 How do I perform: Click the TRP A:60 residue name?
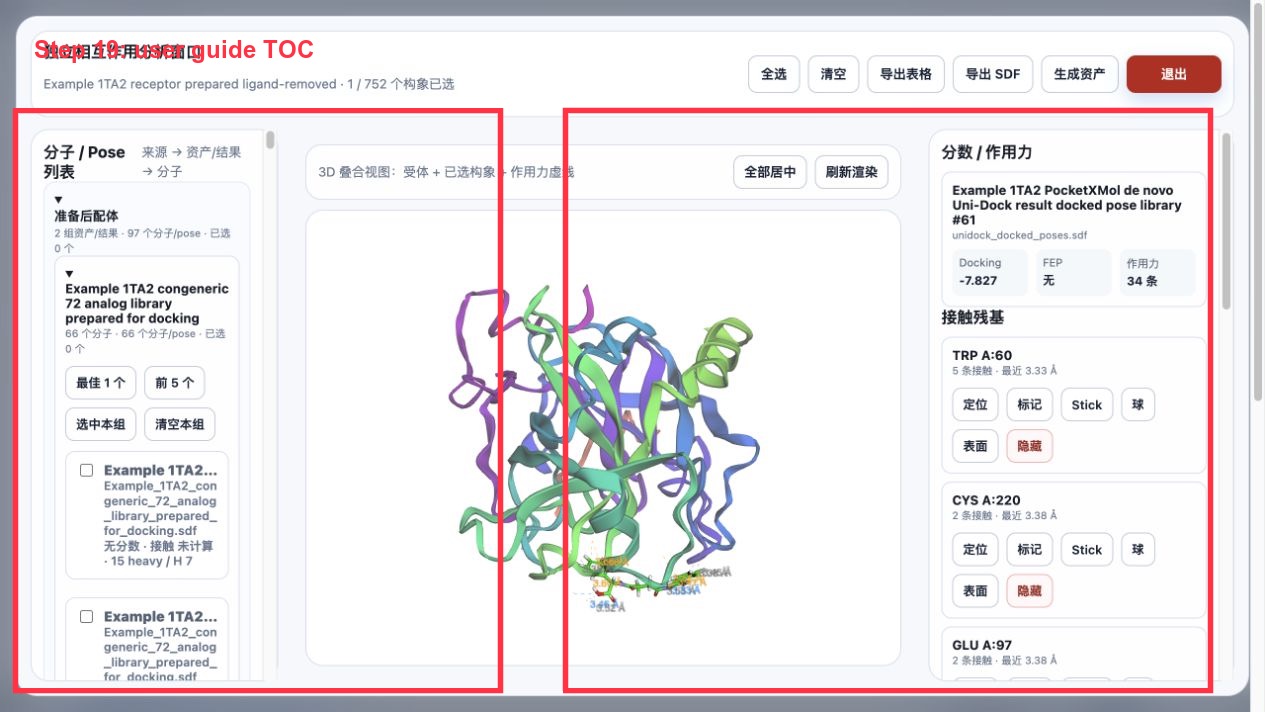(x=982, y=355)
